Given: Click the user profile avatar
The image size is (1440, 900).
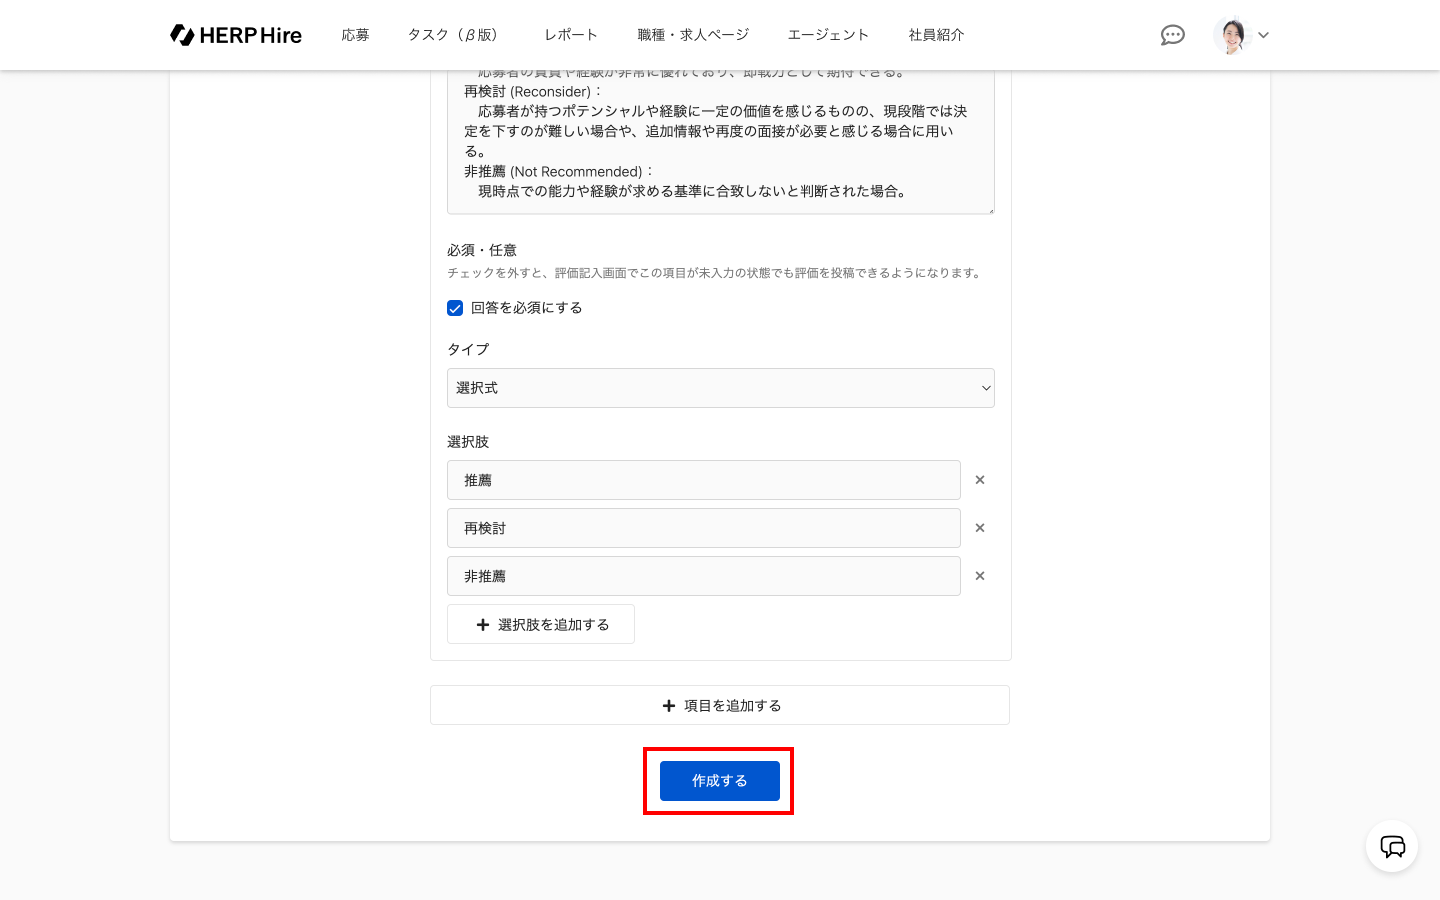Looking at the screenshot, I should 1232,35.
